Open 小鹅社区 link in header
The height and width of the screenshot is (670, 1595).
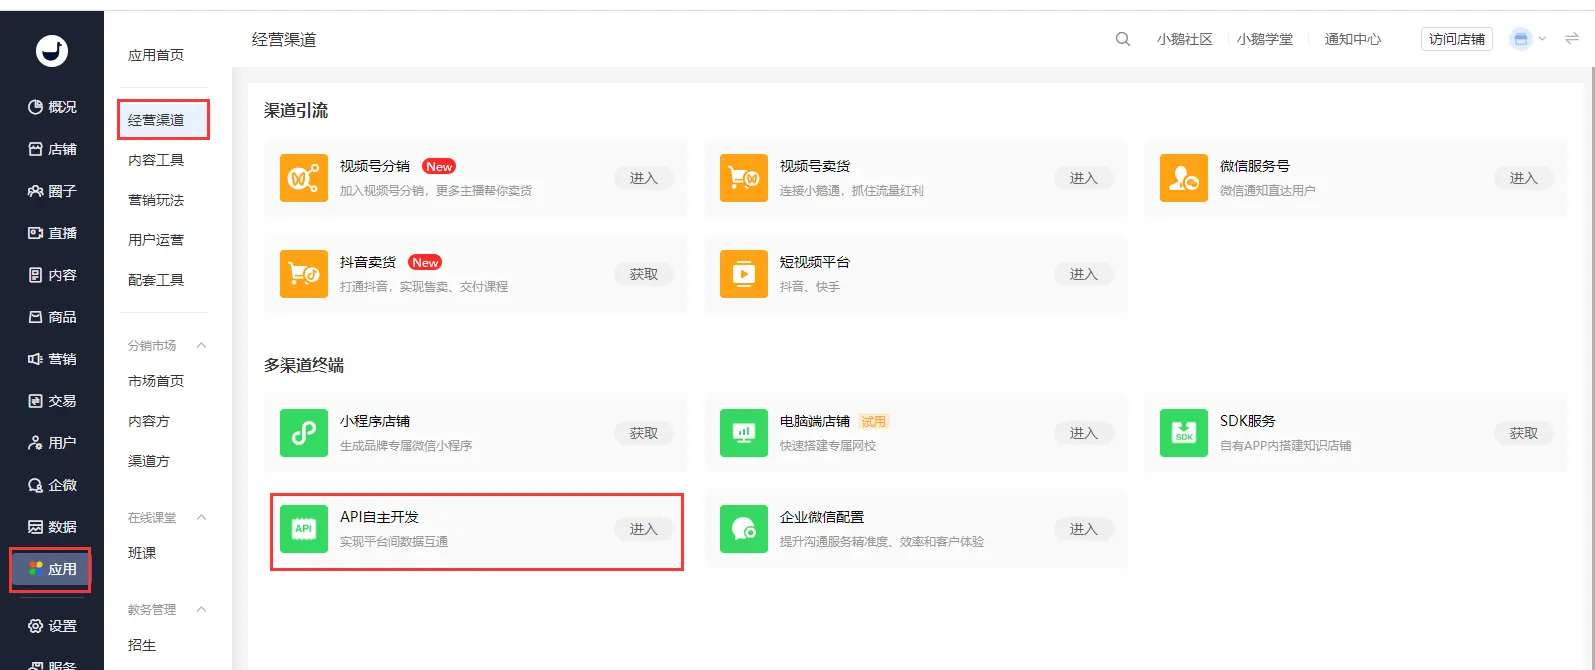(x=1185, y=39)
